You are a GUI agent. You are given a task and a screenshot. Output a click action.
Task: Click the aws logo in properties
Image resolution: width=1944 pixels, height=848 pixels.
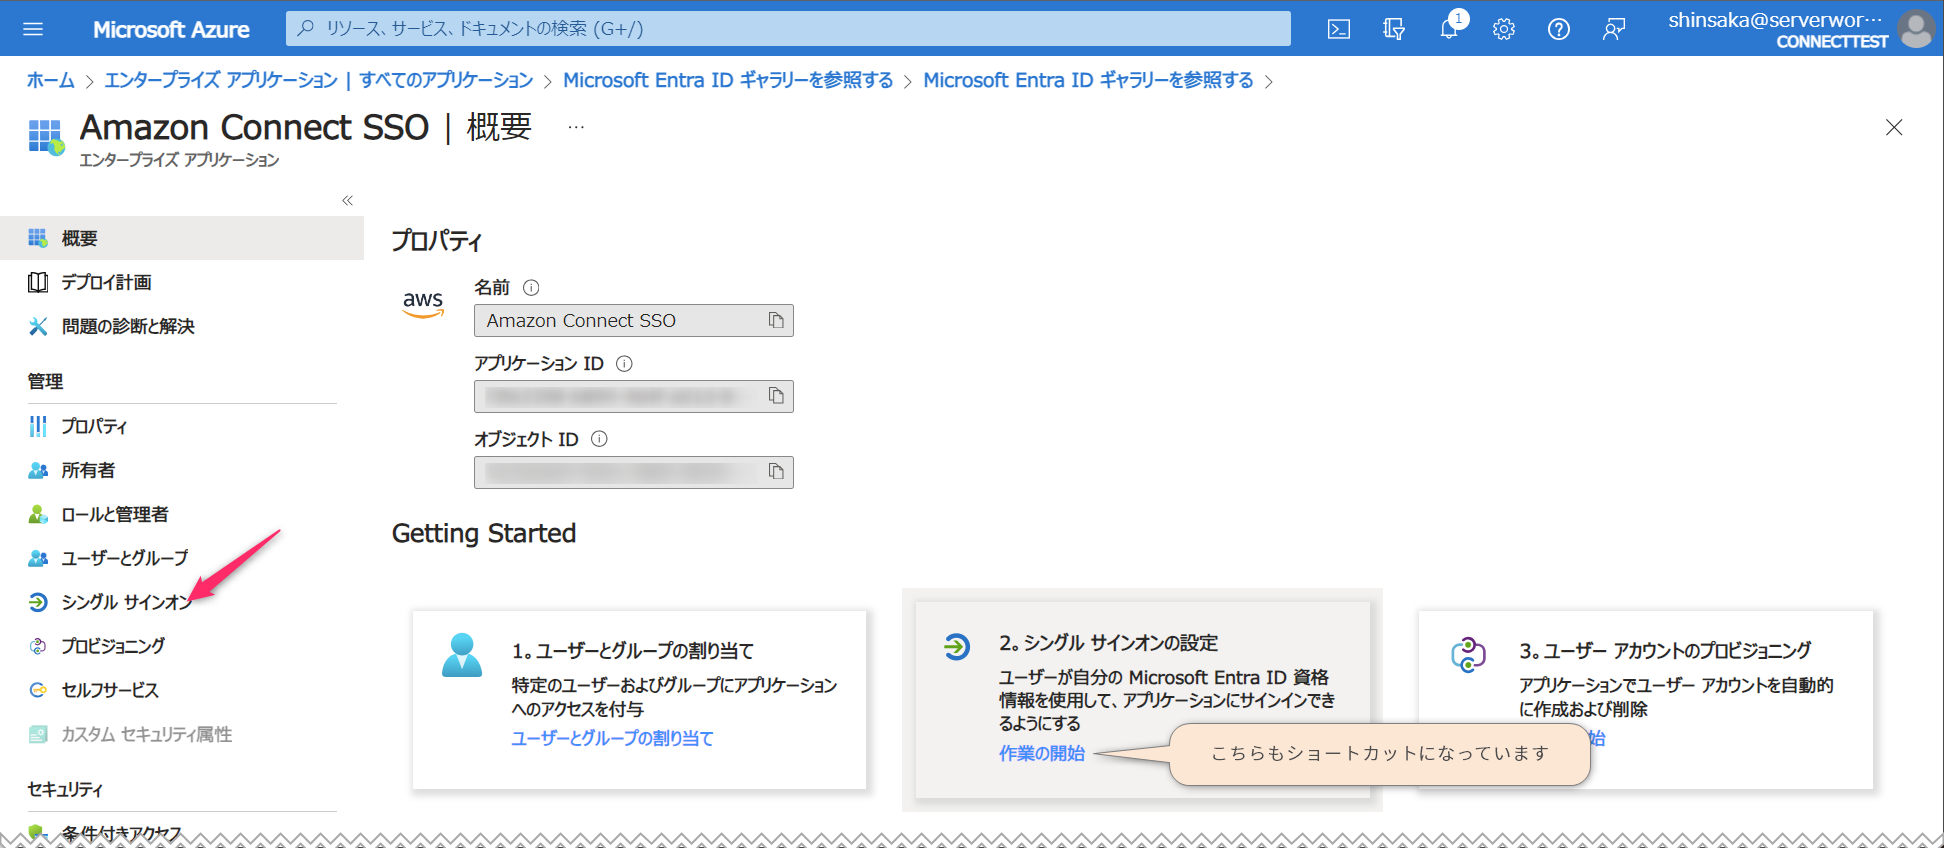click(x=423, y=303)
